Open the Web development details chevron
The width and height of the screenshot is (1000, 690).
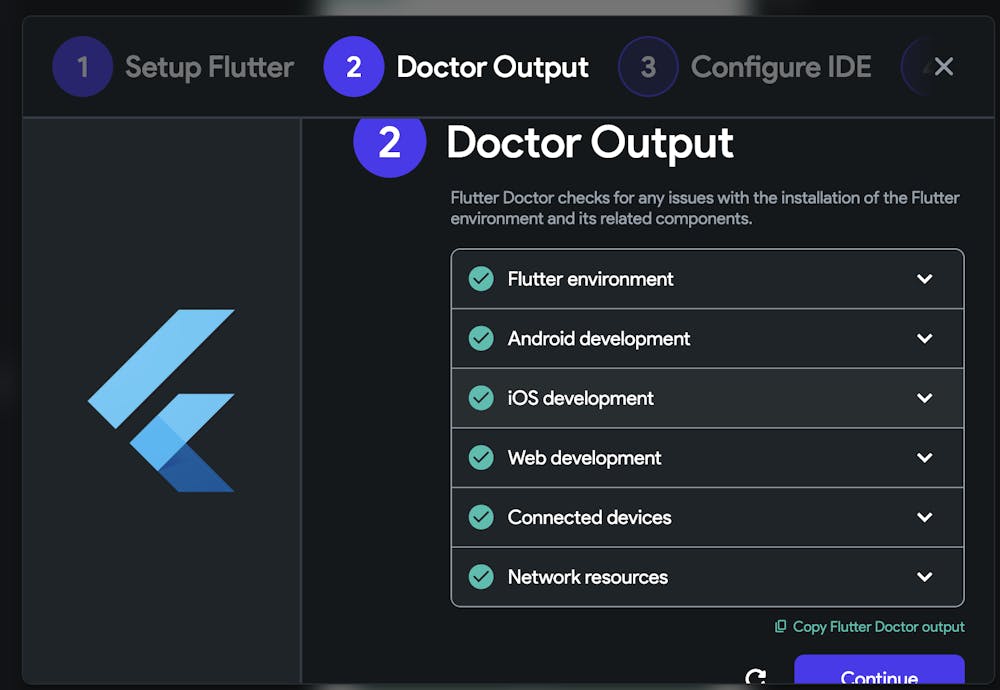924,457
